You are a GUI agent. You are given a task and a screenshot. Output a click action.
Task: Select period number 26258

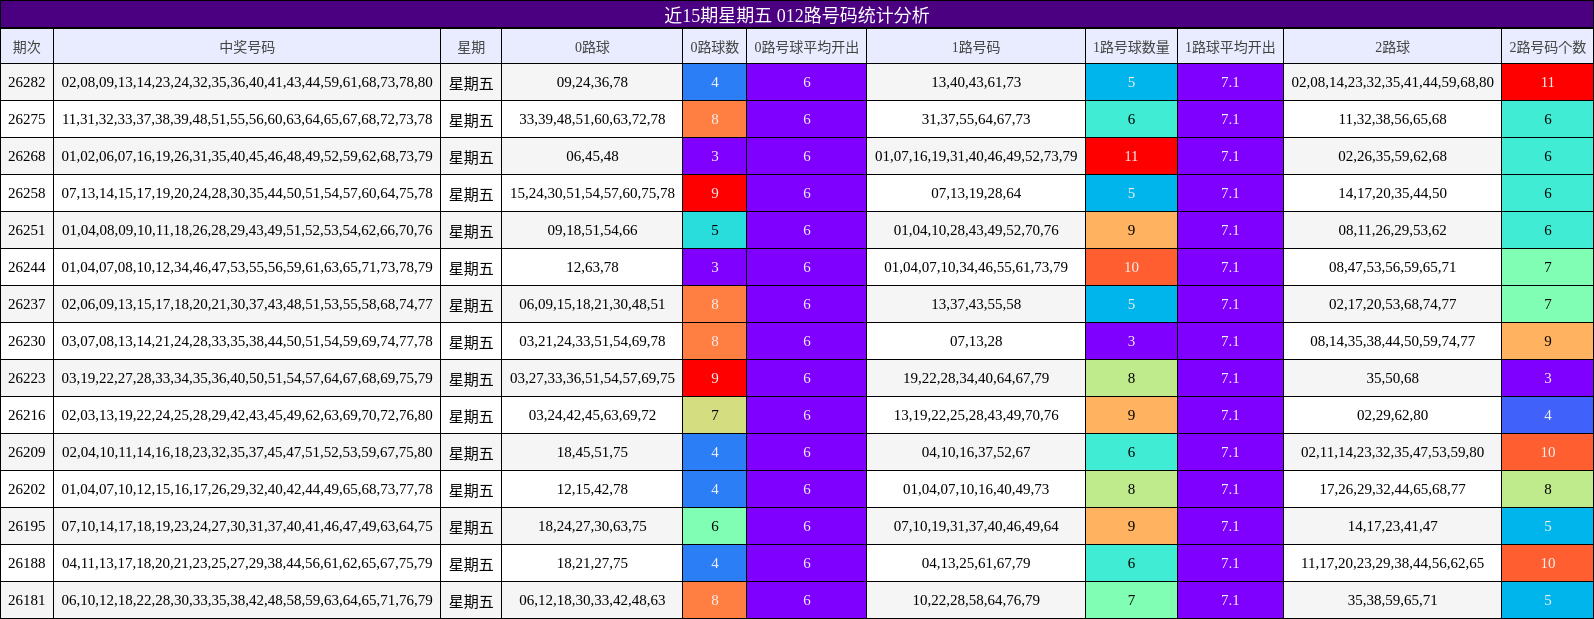(27, 193)
